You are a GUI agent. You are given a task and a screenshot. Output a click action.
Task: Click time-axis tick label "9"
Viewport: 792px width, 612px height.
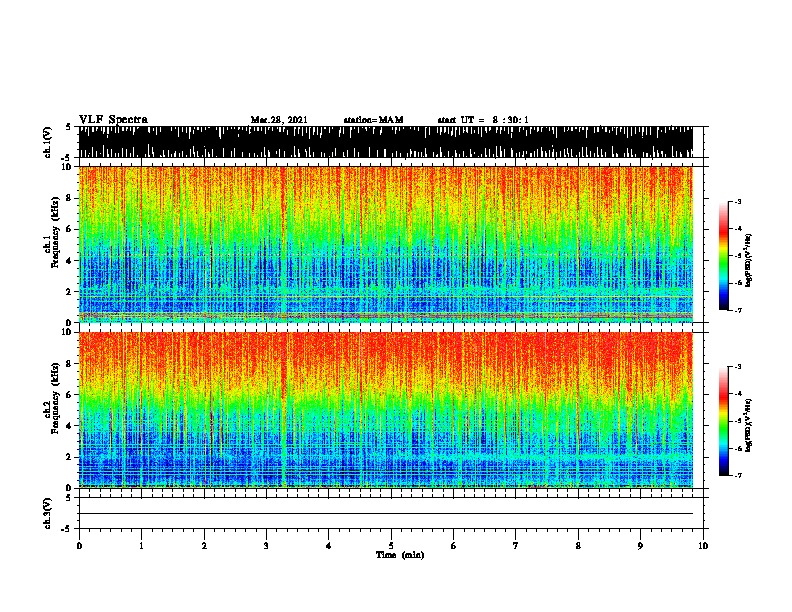(640, 546)
